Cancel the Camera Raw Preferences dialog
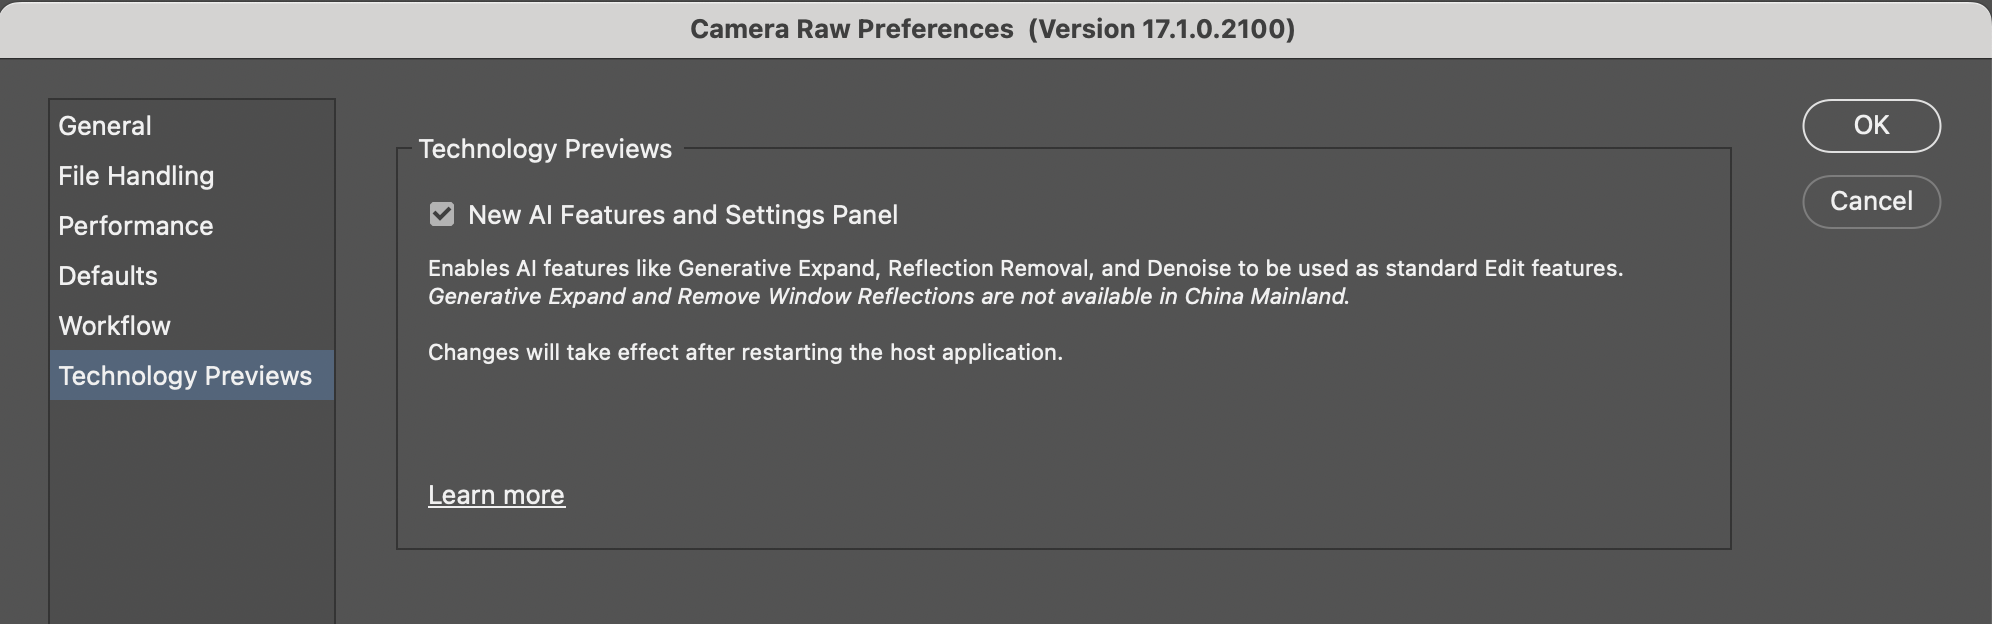The image size is (1992, 624). (x=1871, y=202)
